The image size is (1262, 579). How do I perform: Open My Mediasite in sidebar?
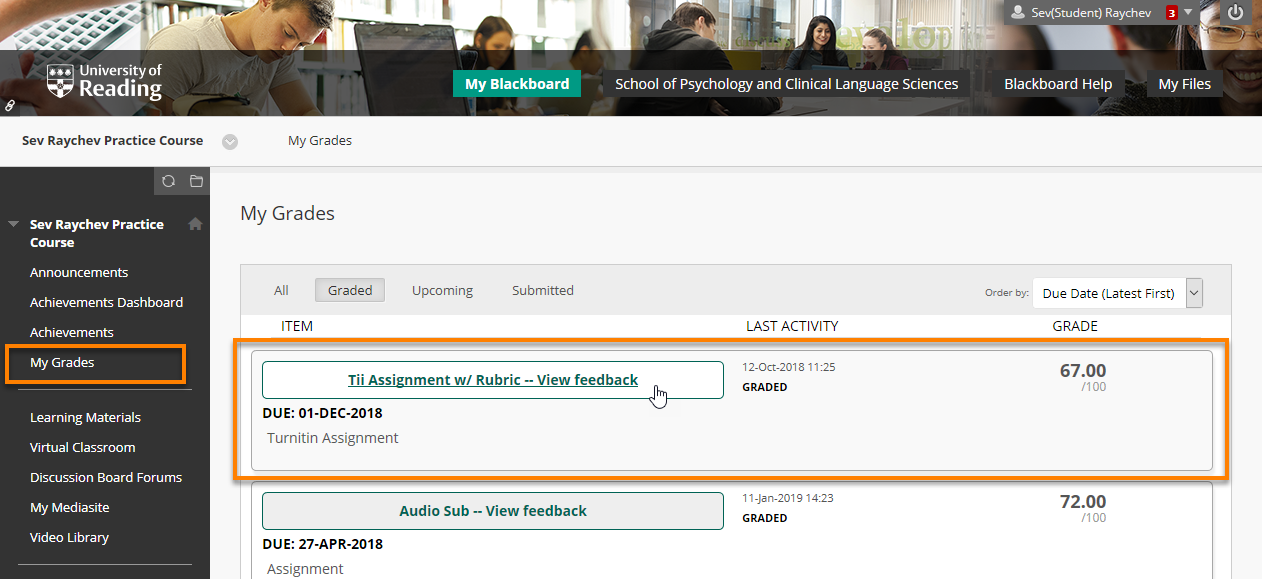tap(70, 507)
